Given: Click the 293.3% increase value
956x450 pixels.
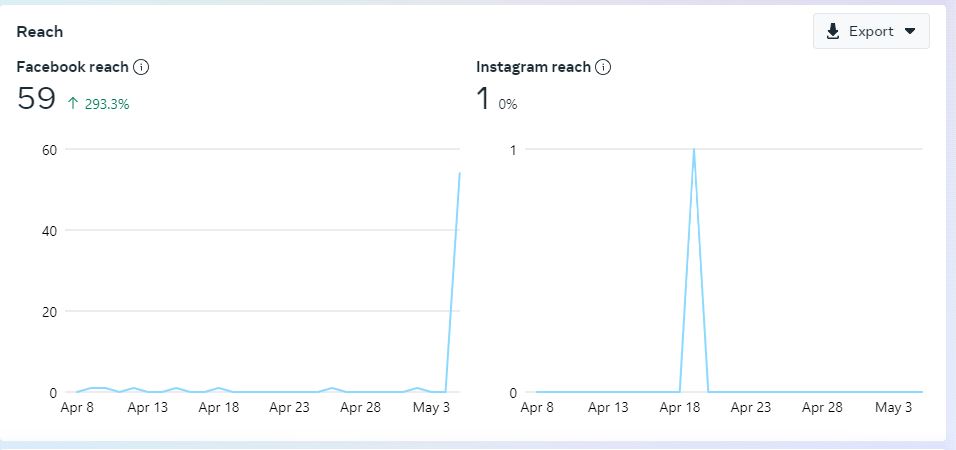Looking at the screenshot, I should click(x=107, y=103).
